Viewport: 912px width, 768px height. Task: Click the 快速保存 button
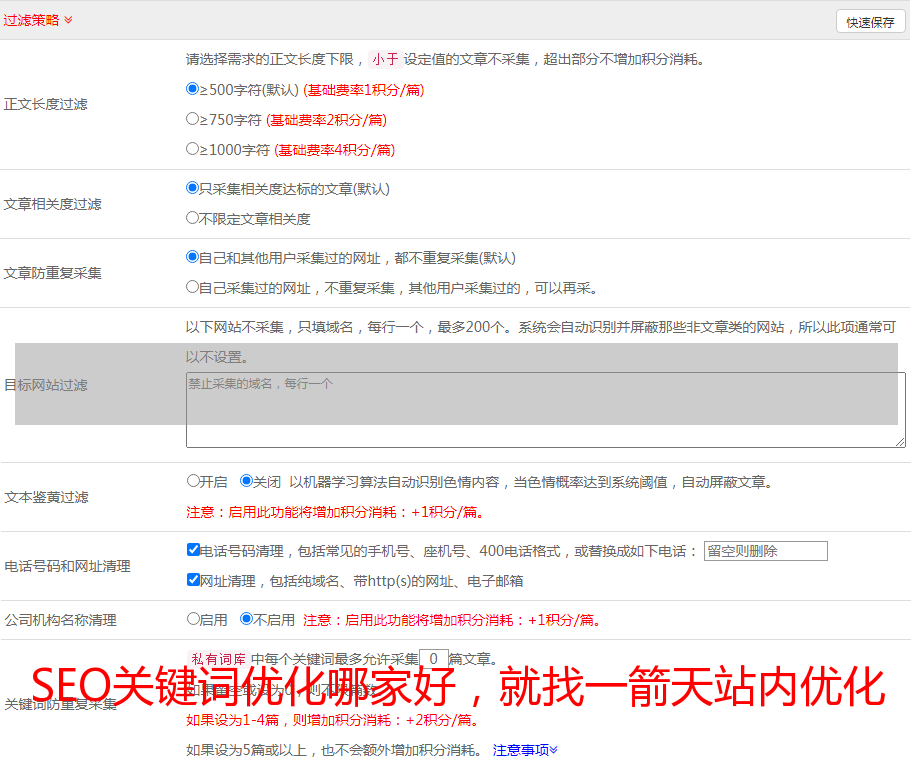pyautogui.click(x=870, y=22)
